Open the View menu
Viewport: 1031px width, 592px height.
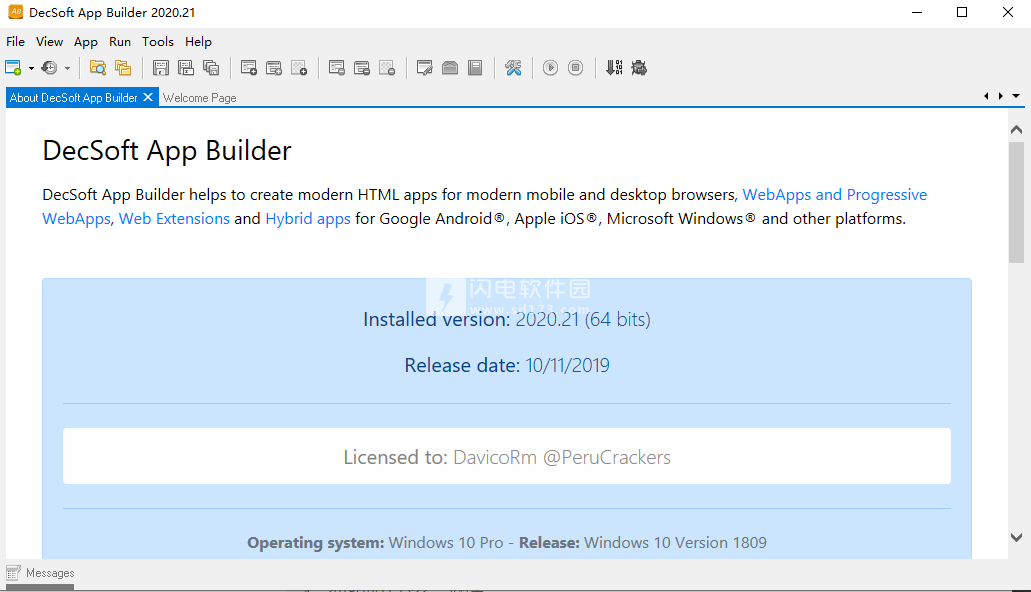pos(49,41)
